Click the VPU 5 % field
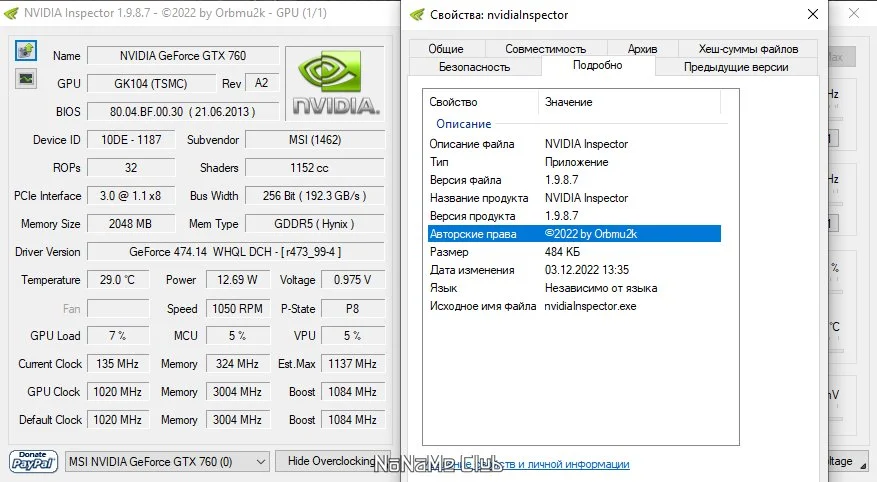This screenshot has height=482, width=877. click(x=353, y=335)
